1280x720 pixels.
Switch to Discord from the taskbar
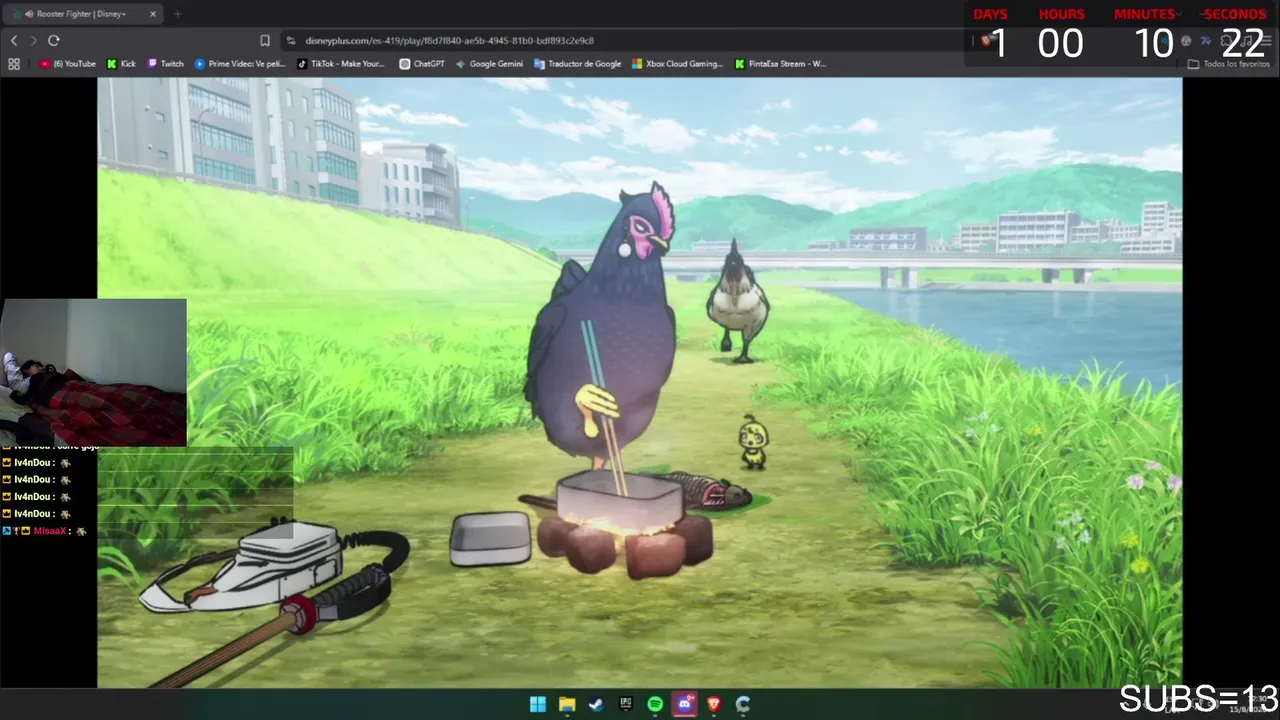point(684,704)
